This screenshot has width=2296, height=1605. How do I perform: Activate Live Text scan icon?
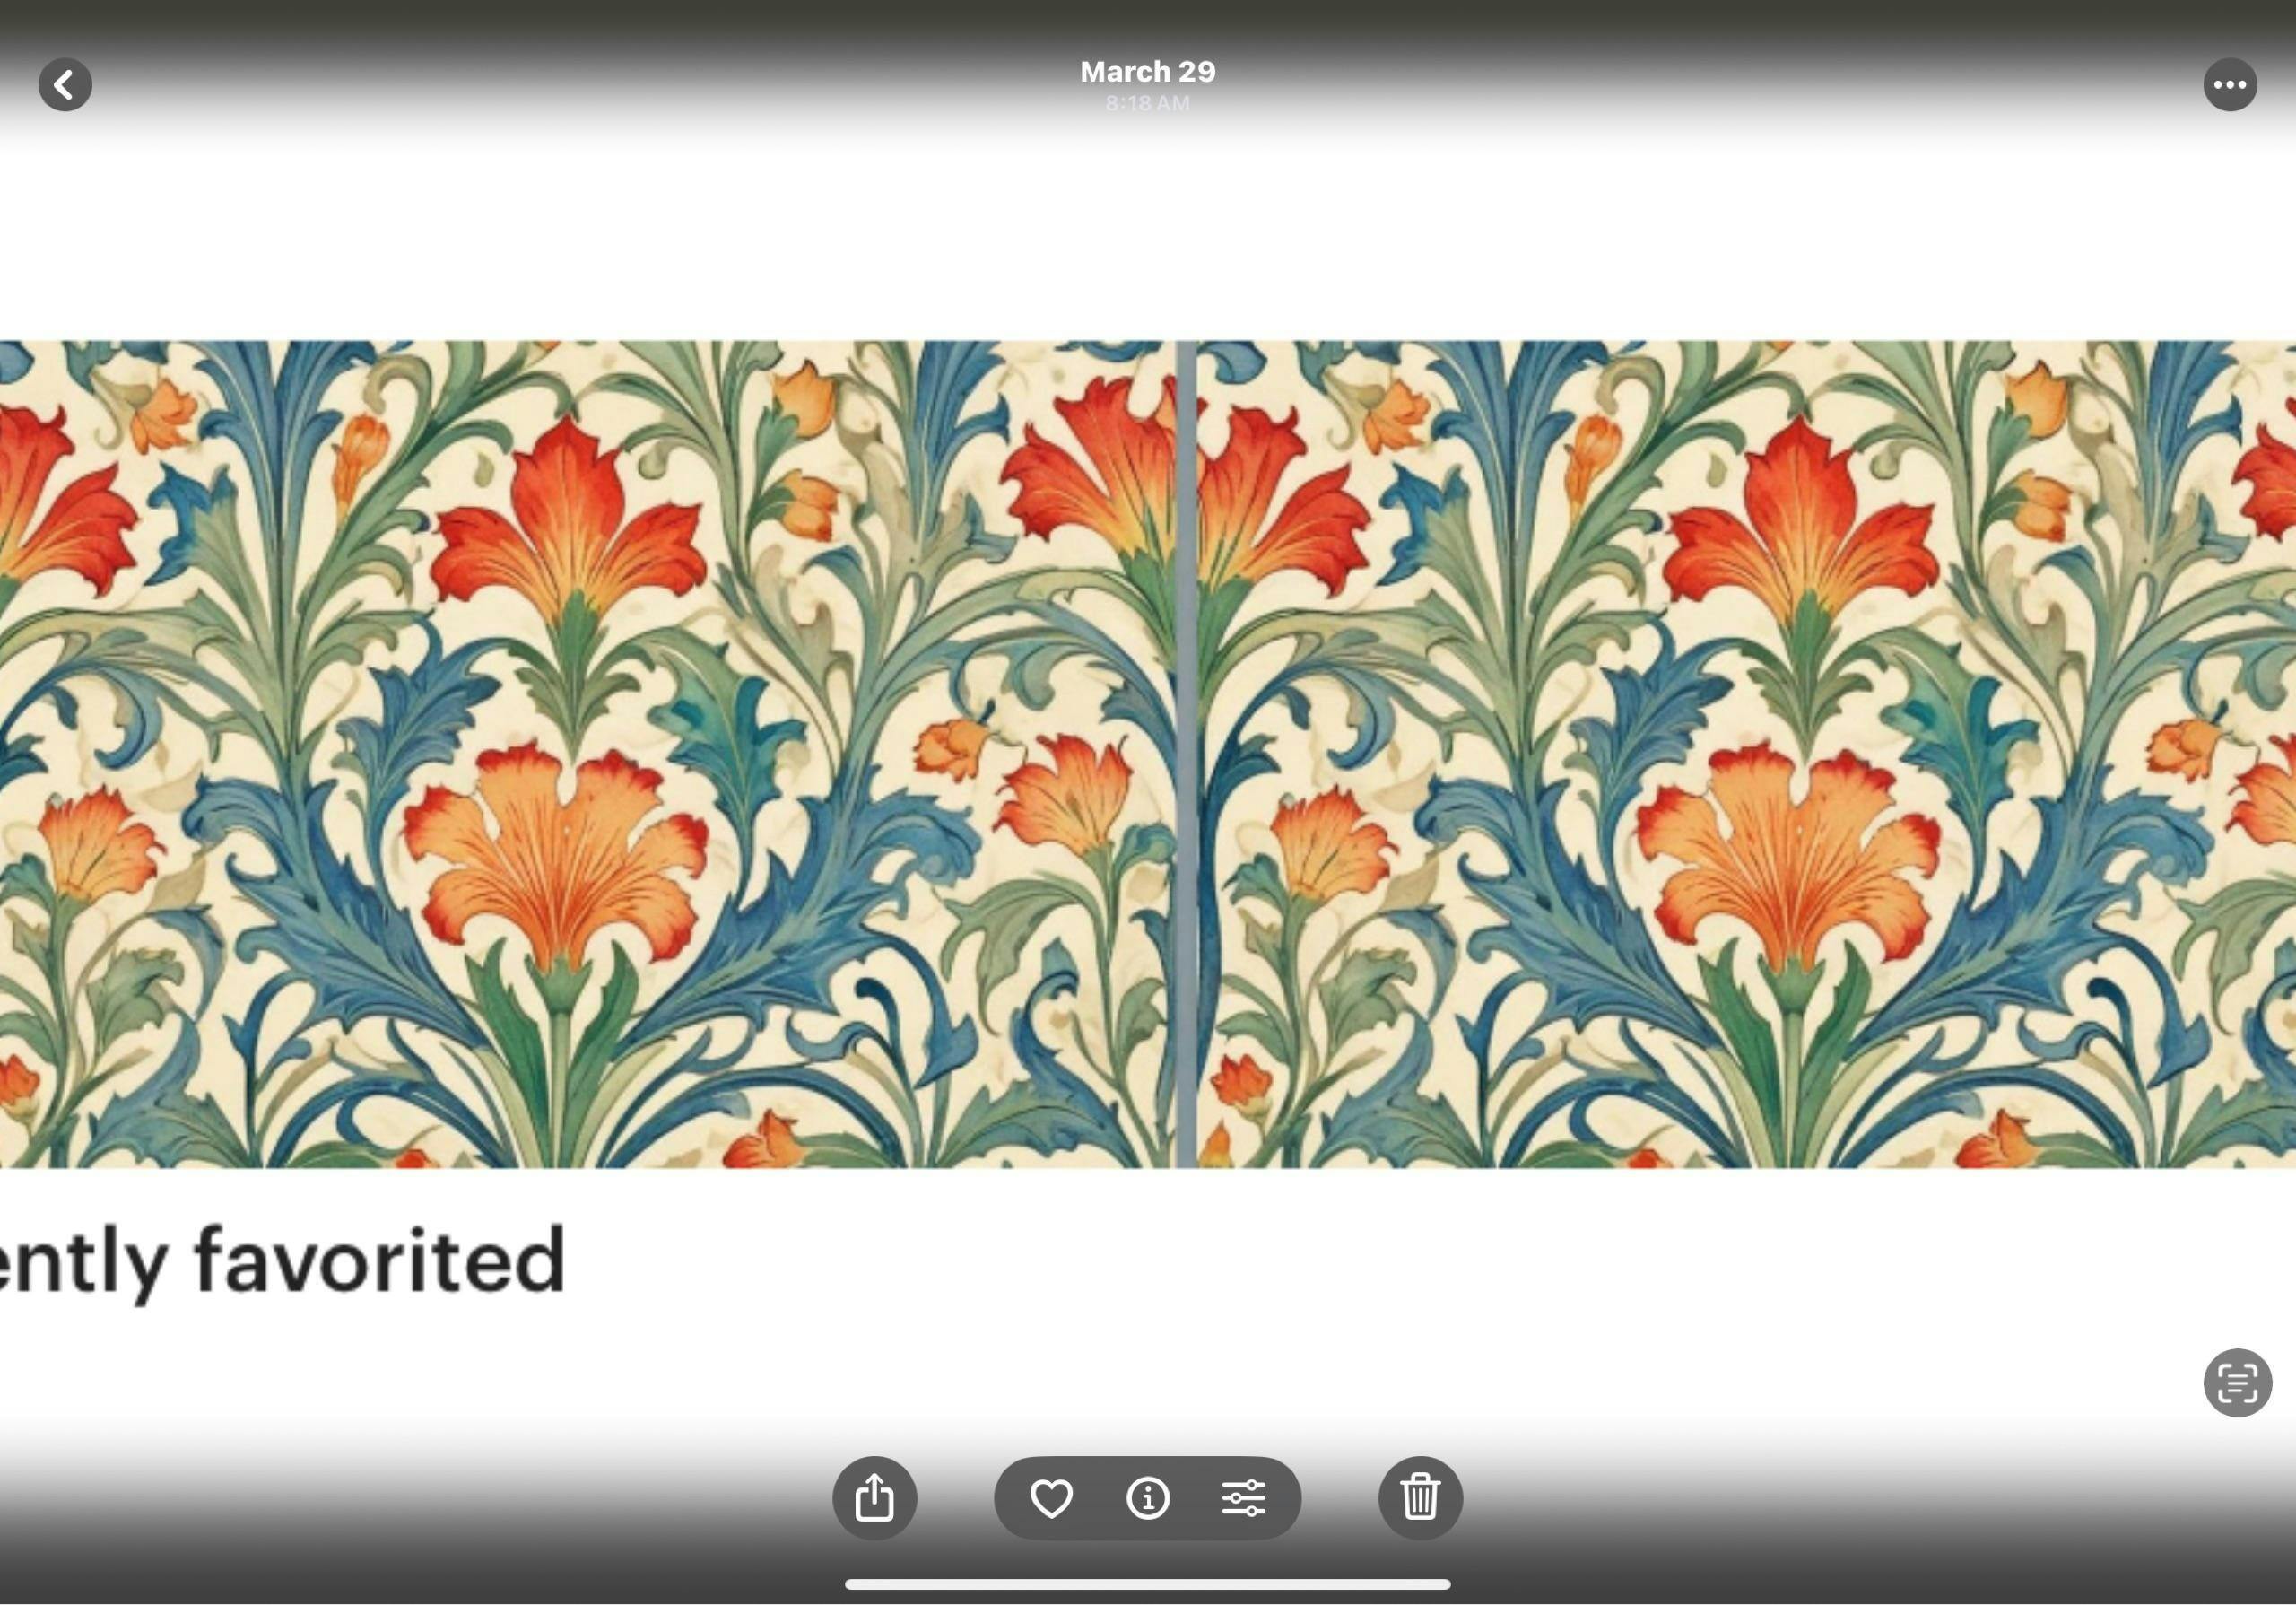pyautogui.click(x=2238, y=1383)
